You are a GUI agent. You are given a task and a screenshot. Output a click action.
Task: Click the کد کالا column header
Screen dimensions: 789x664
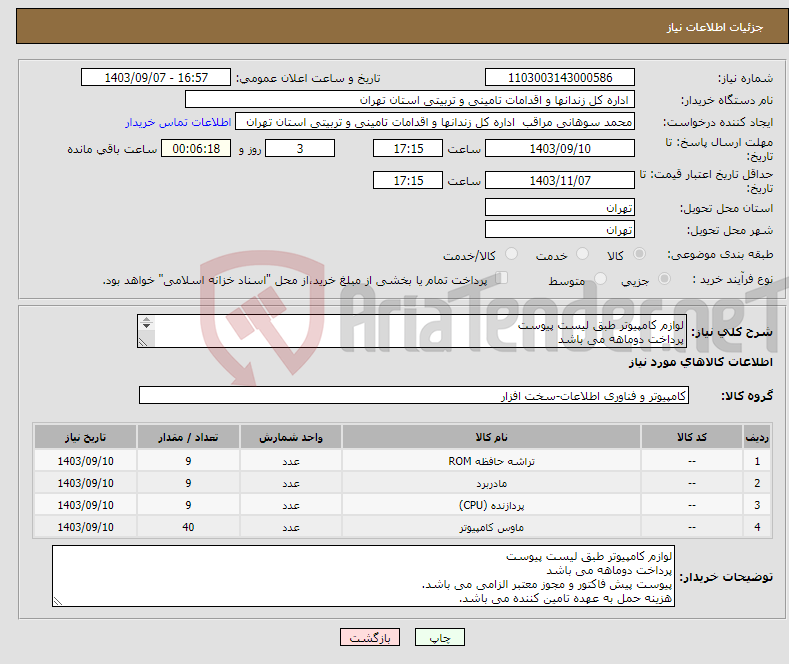click(692, 437)
